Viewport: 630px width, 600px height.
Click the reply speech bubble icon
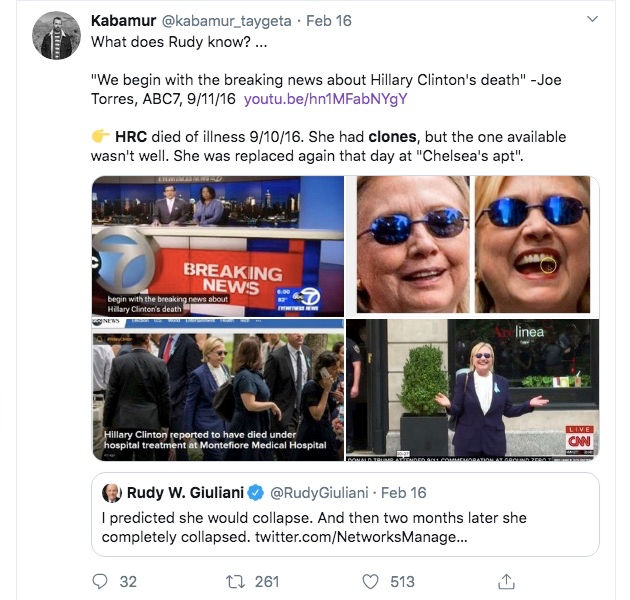pos(100,581)
